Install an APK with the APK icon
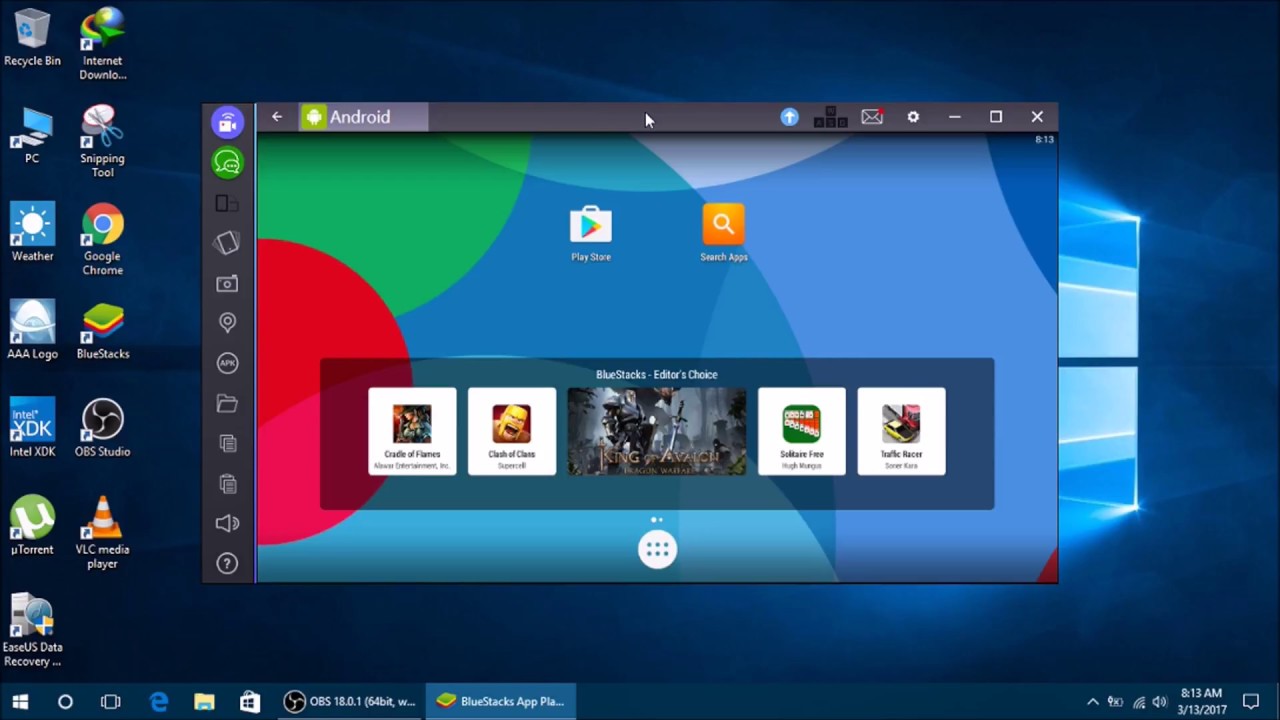Image resolution: width=1280 pixels, height=720 pixels. pyautogui.click(x=227, y=363)
